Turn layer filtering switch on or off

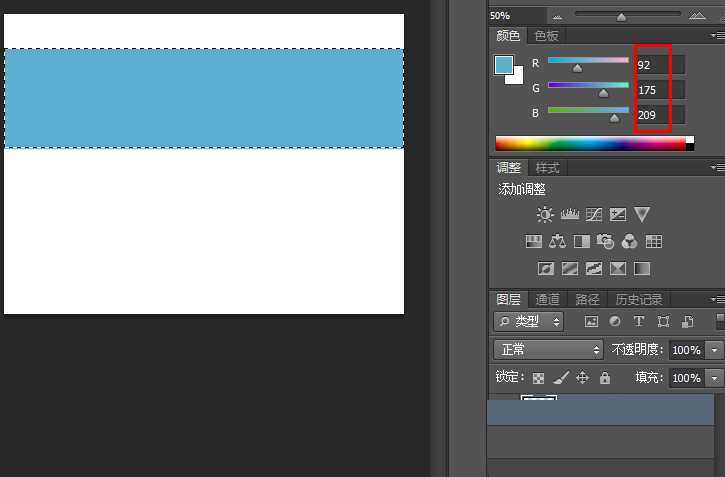point(720,321)
